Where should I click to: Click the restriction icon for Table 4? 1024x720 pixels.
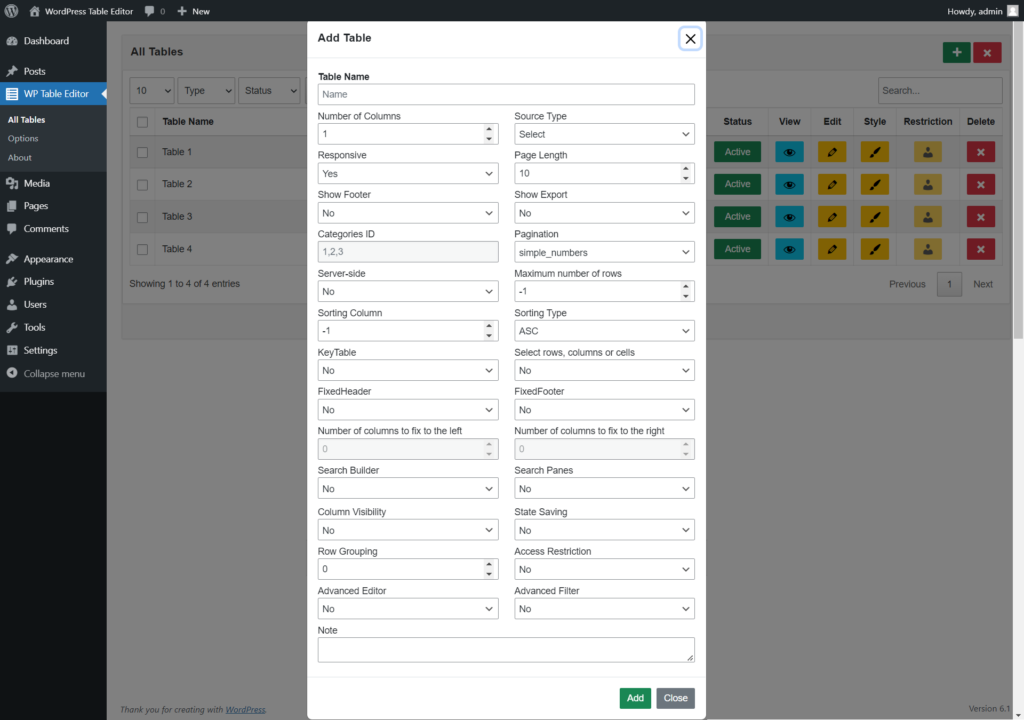(927, 249)
